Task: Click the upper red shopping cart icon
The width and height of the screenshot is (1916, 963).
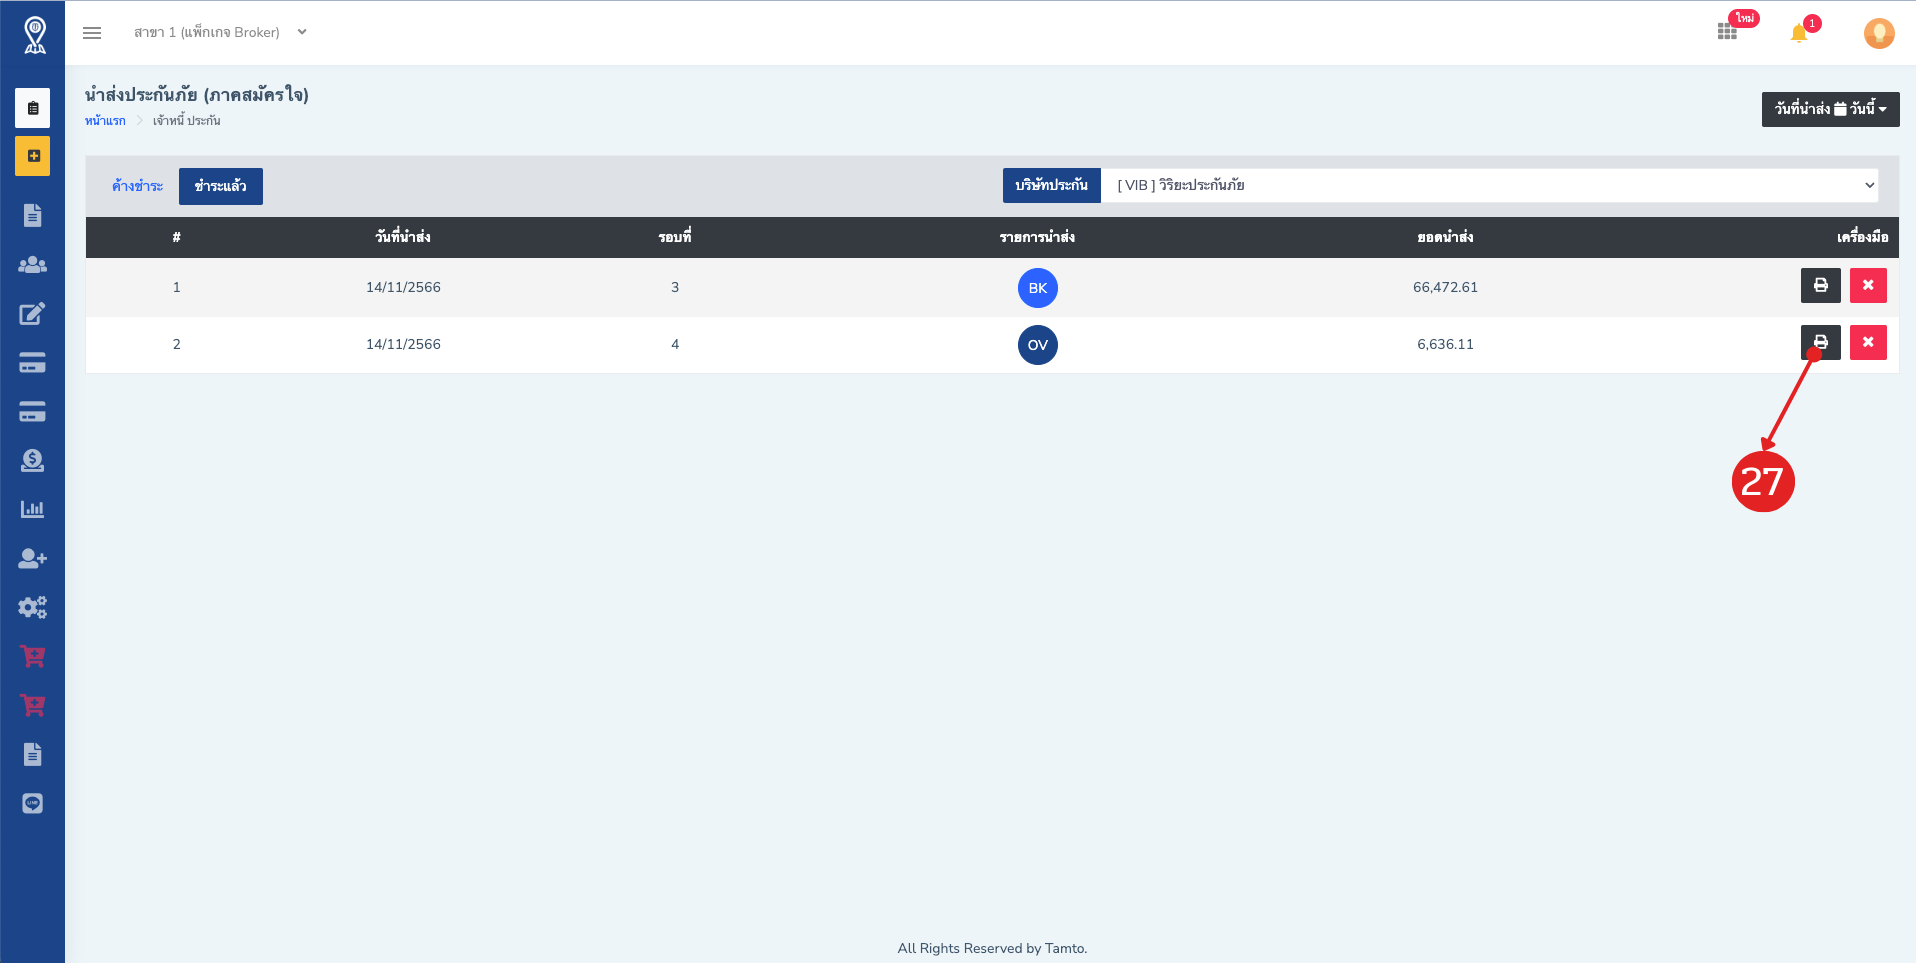Action: [33, 657]
